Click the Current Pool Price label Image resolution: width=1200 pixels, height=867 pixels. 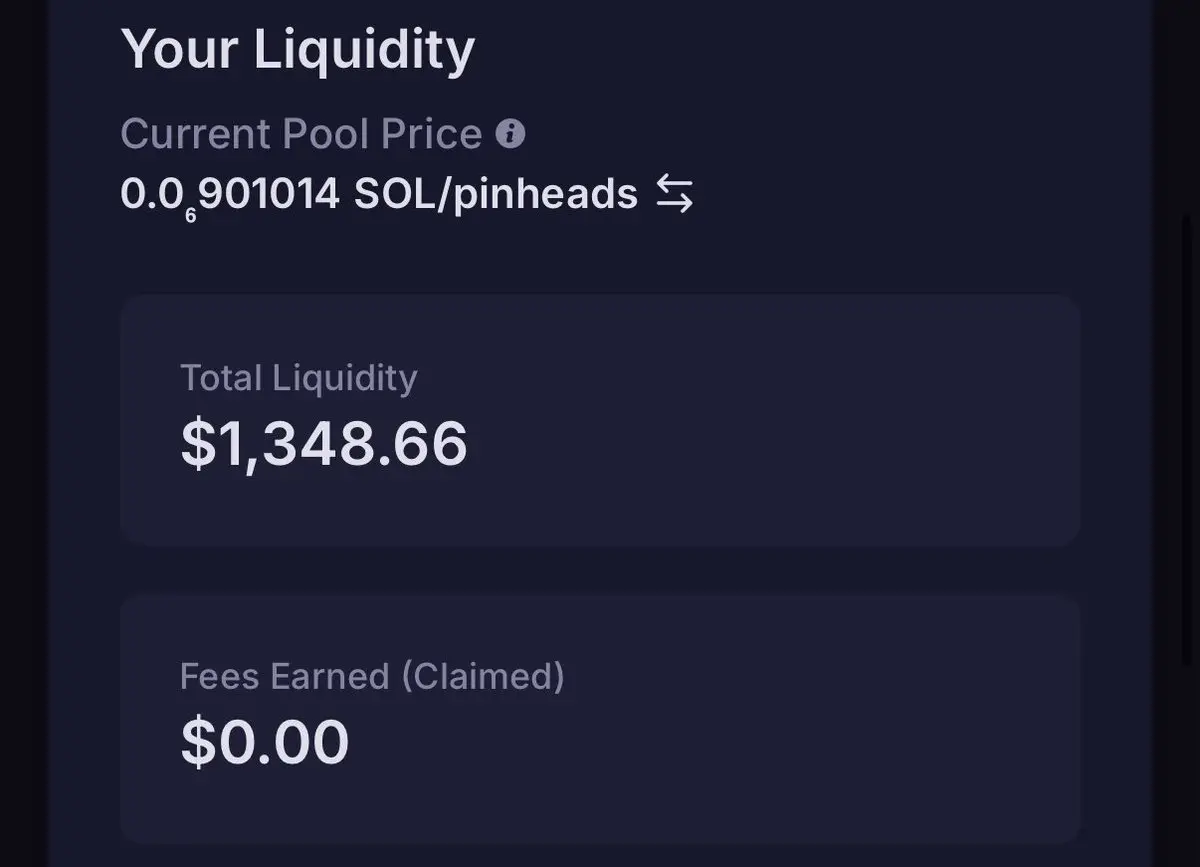coord(301,134)
